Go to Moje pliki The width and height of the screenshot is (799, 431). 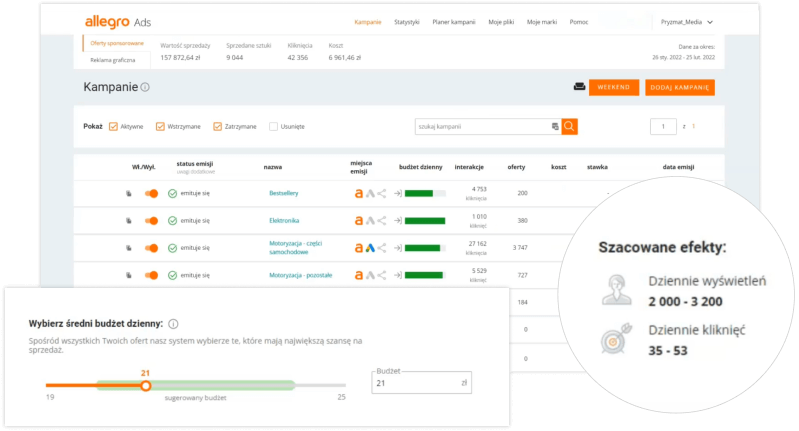point(501,22)
